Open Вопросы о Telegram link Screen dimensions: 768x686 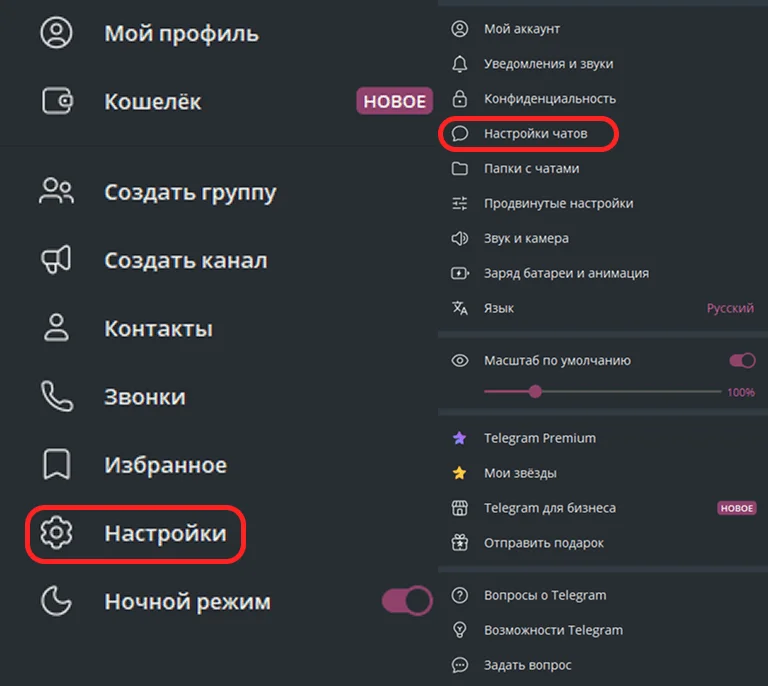pyautogui.click(x=545, y=595)
